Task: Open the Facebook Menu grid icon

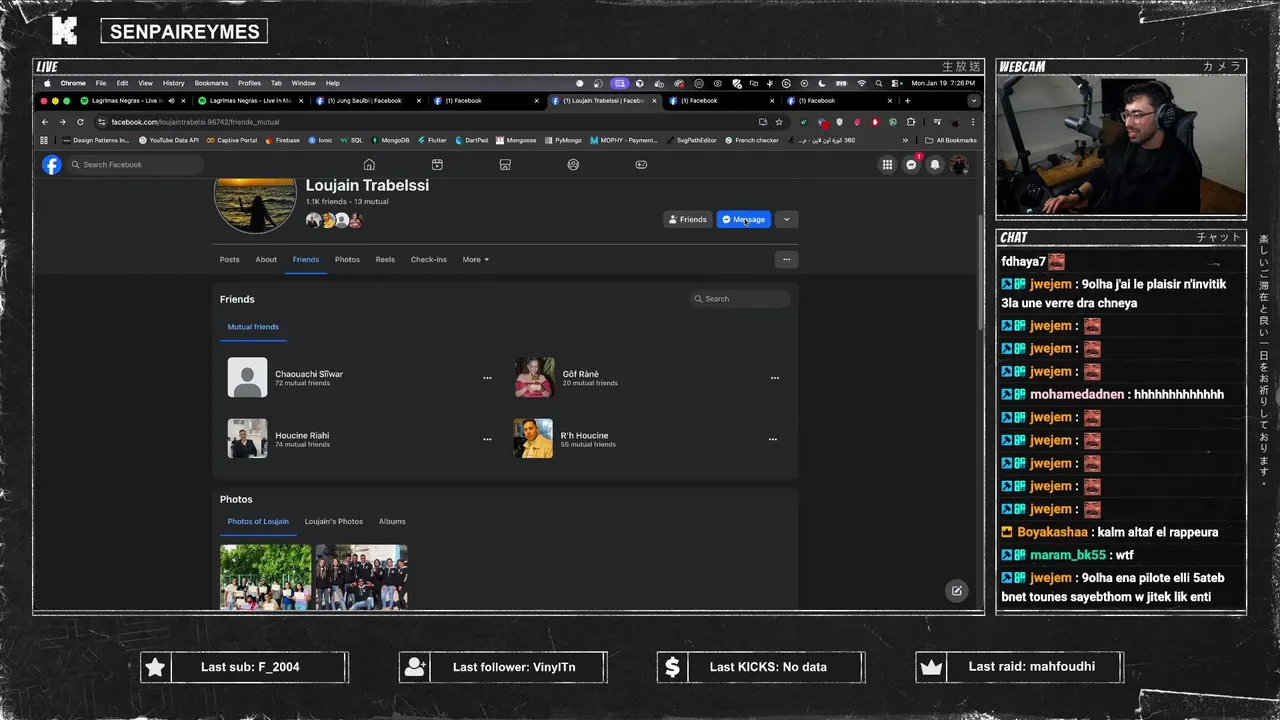Action: (887, 165)
